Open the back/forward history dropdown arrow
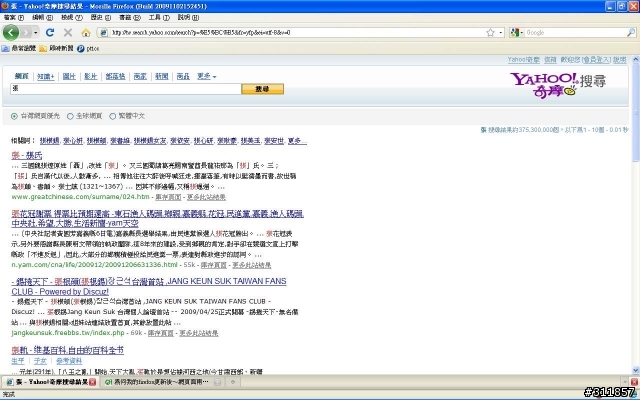 (36, 33)
